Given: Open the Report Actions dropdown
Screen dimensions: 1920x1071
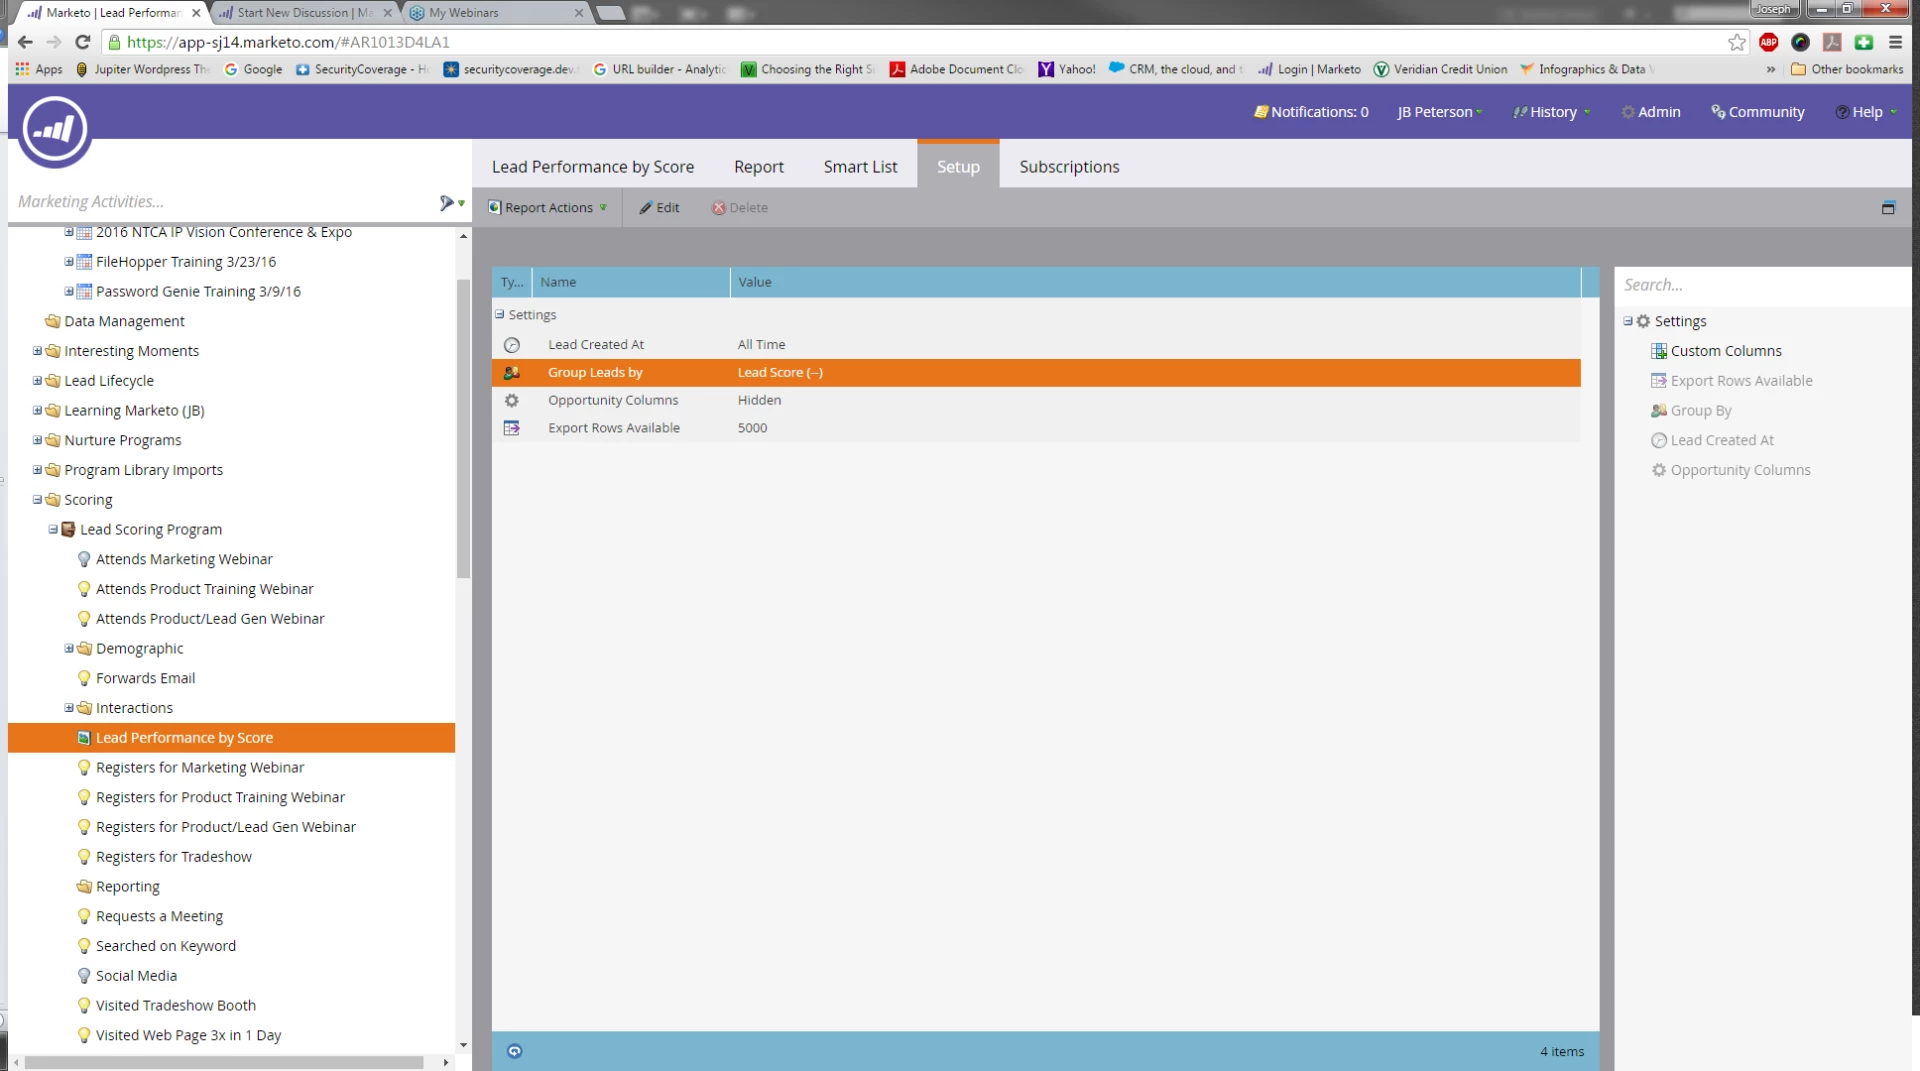Looking at the screenshot, I should click(547, 208).
